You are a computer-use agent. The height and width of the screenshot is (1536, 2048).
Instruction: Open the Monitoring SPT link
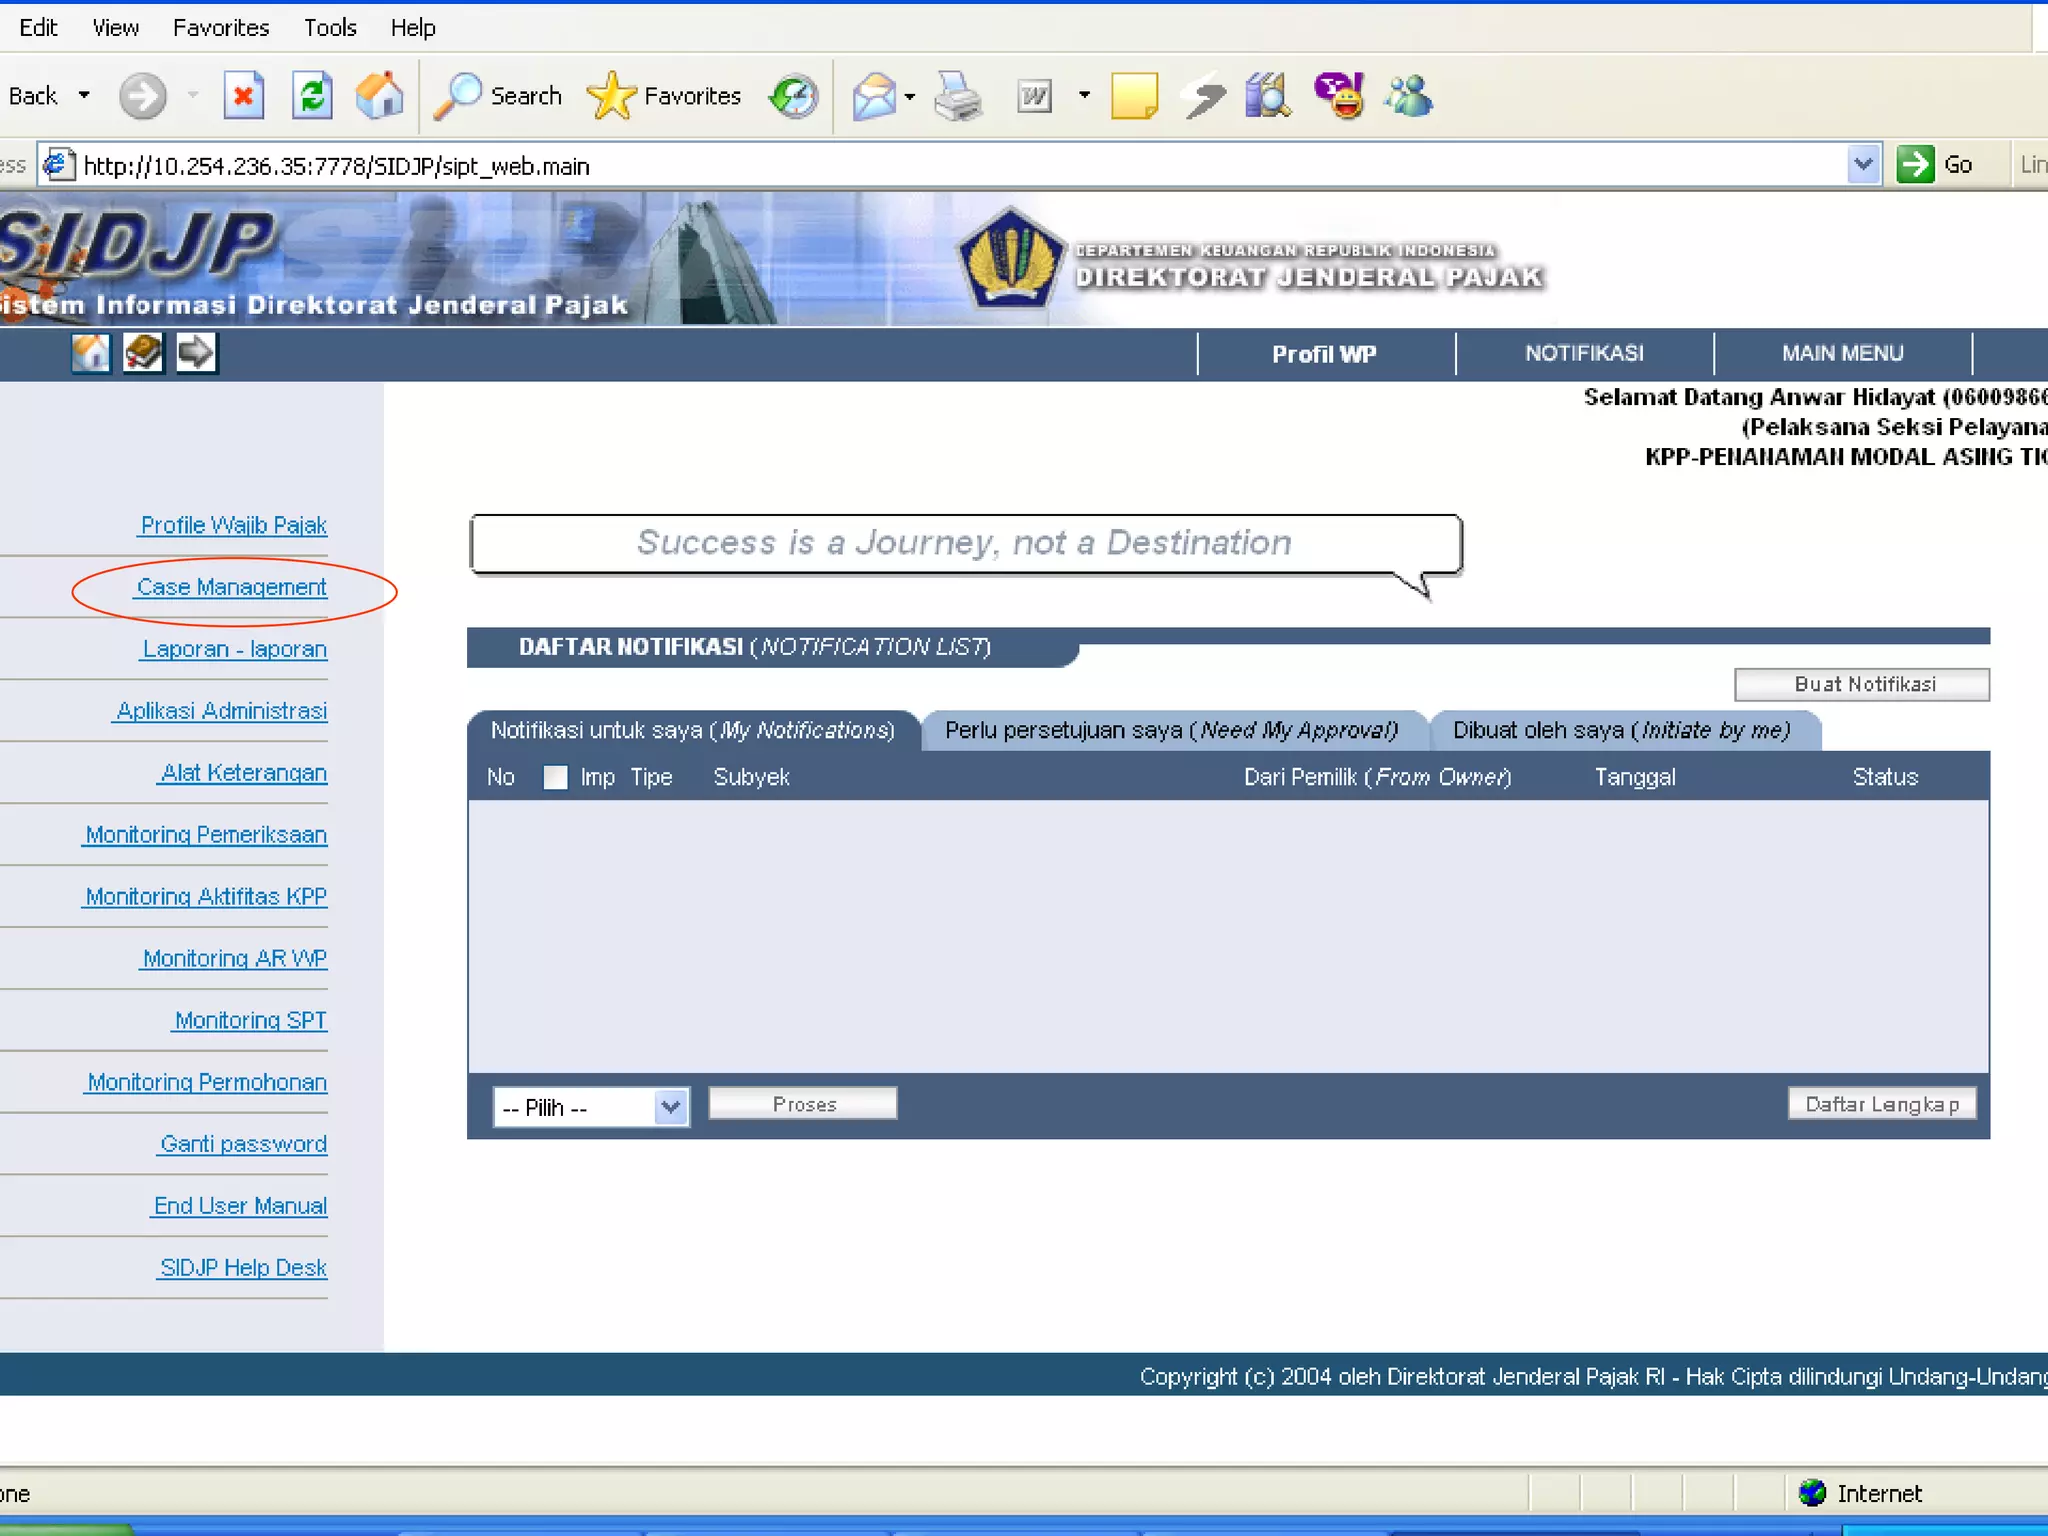click(250, 1021)
